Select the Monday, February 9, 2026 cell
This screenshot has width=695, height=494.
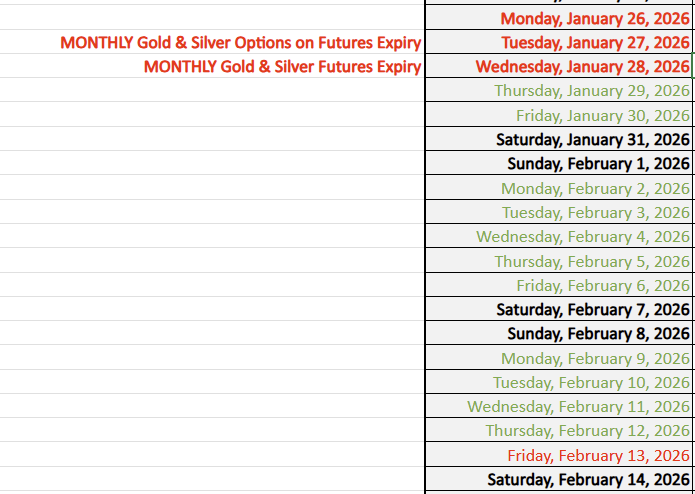[x=595, y=358]
